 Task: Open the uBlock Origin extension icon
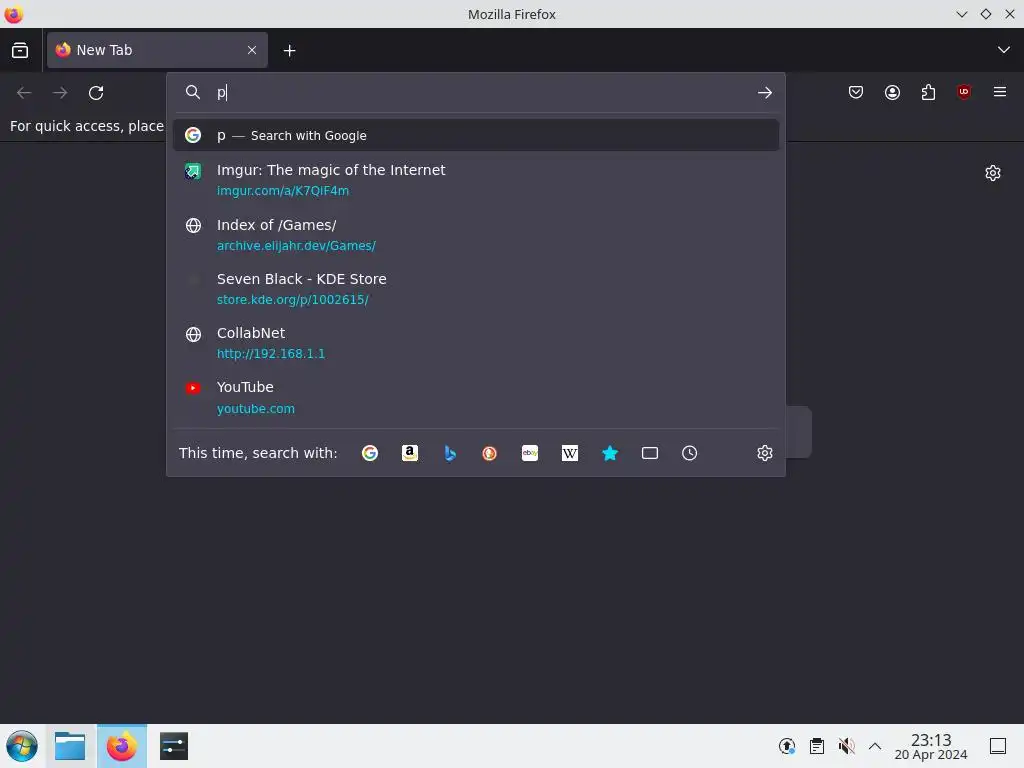click(964, 92)
